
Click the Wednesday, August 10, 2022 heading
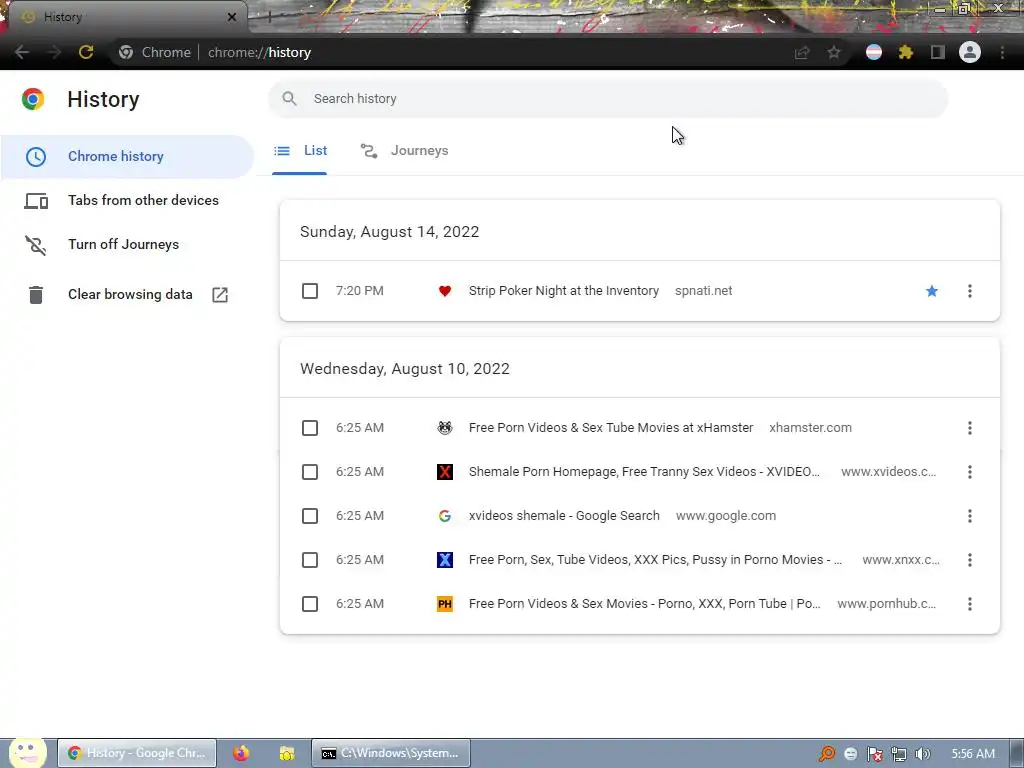coord(404,369)
